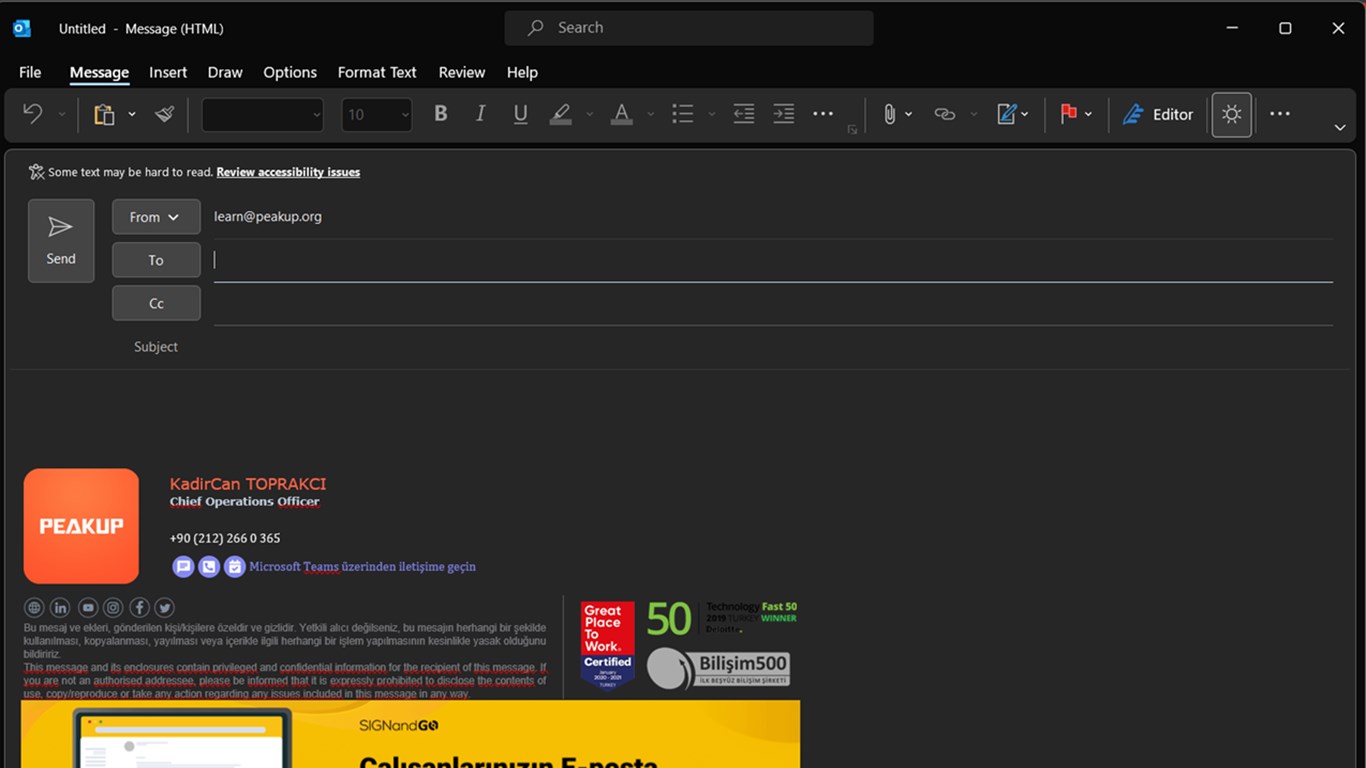1366x768 pixels.
Task: Click the Search box in title bar
Action: tap(689, 28)
